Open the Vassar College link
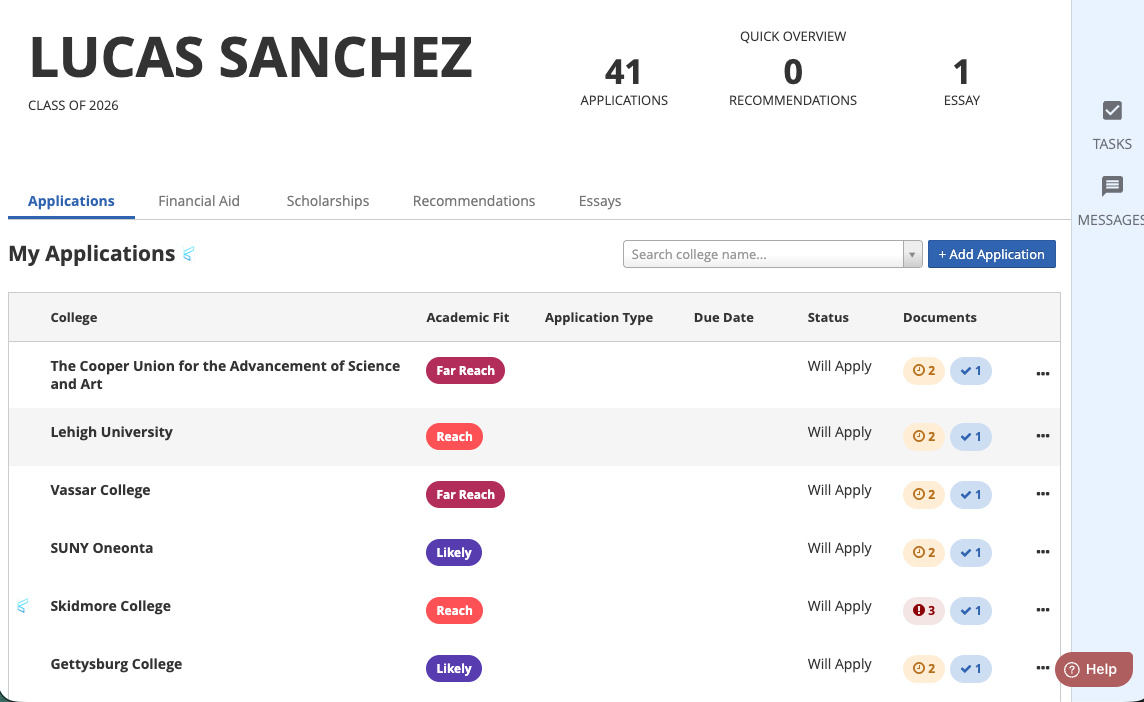Viewport: 1144px width, 702px height. [x=100, y=490]
